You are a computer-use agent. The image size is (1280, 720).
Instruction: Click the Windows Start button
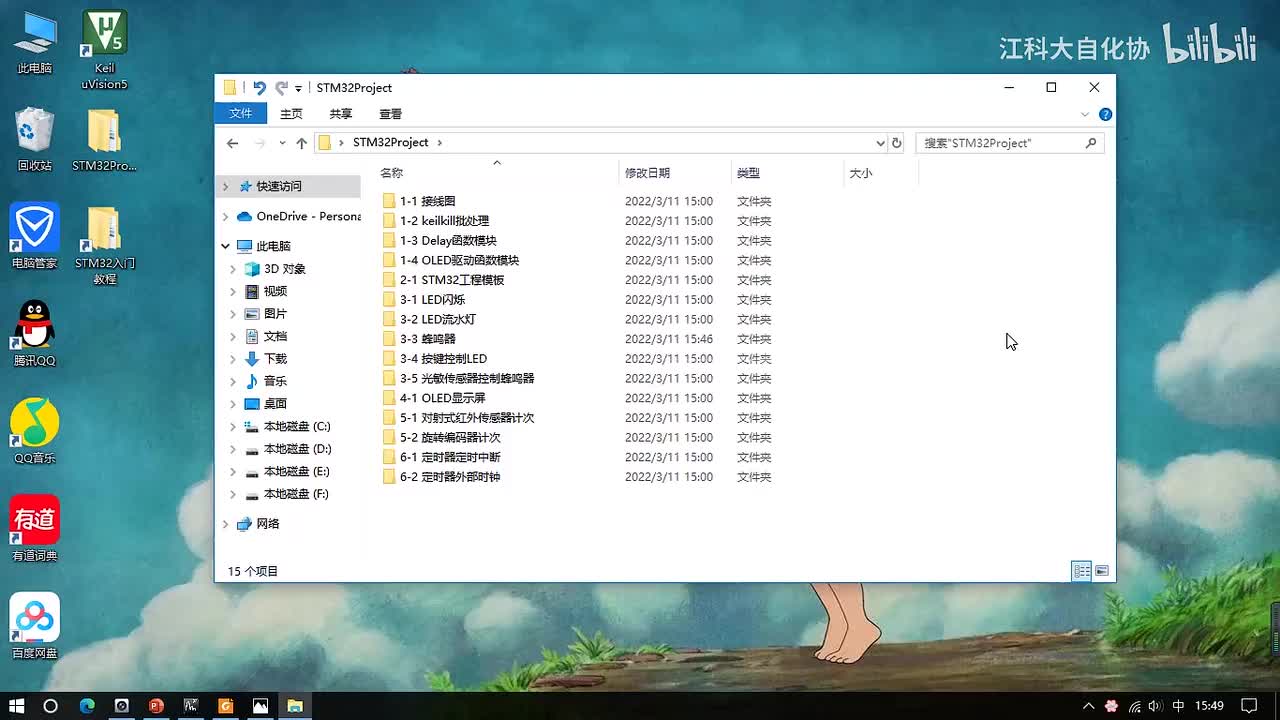(x=17, y=705)
